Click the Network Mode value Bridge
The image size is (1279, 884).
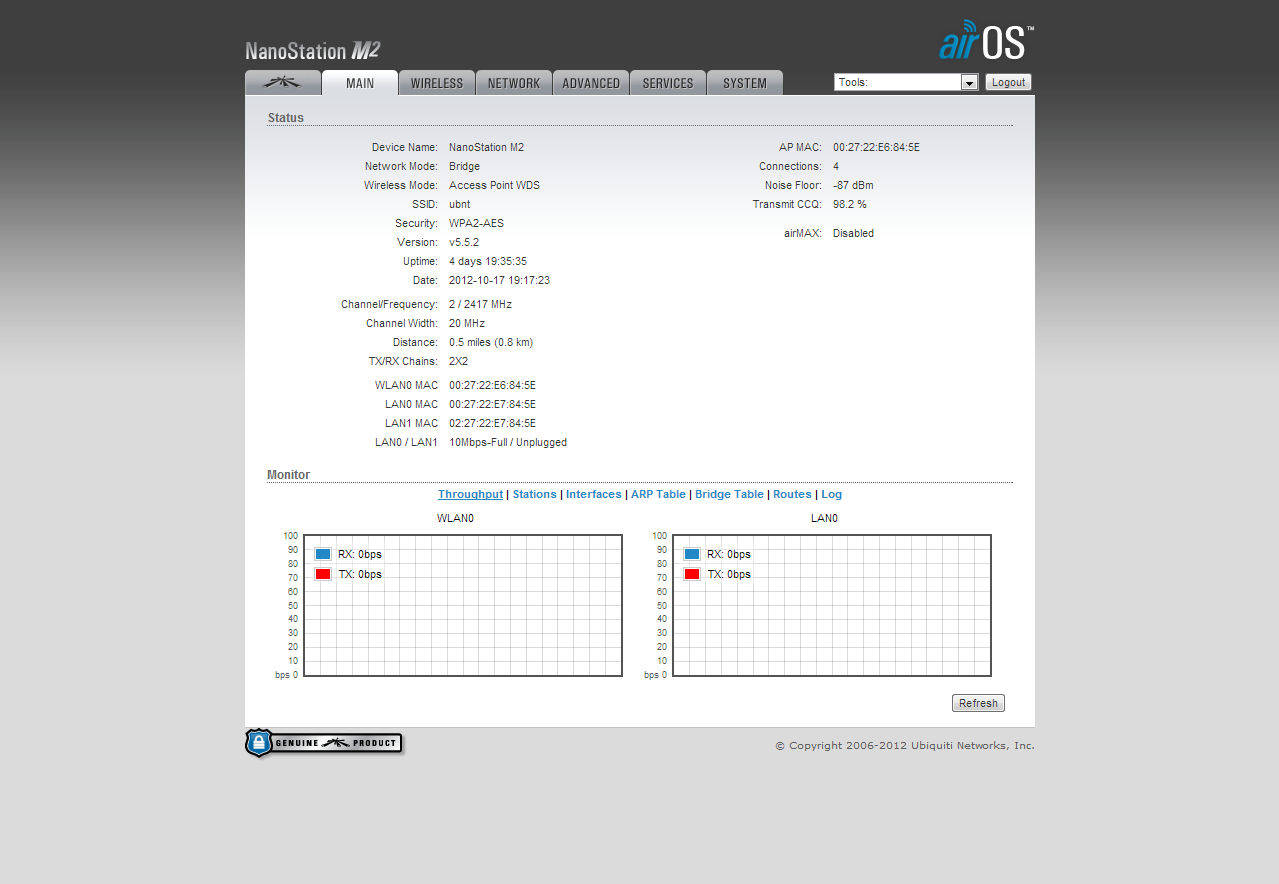(x=464, y=166)
